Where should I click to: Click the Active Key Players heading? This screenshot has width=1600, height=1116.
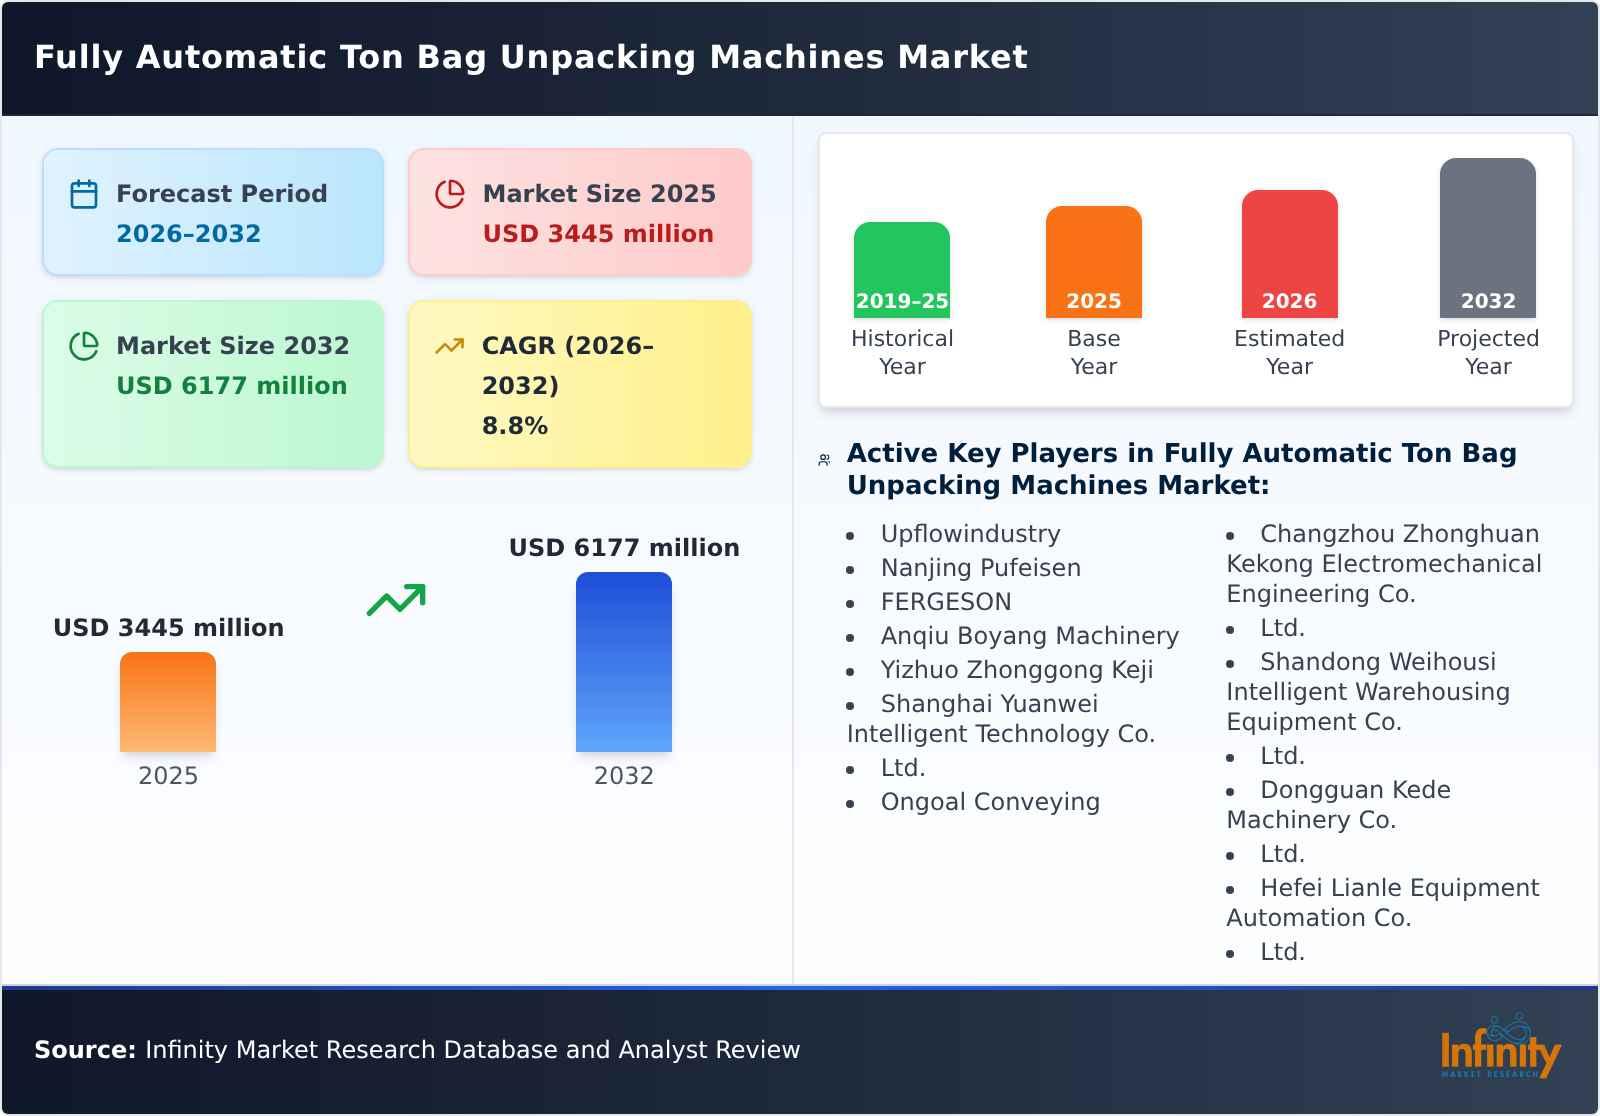pyautogui.click(x=1182, y=469)
